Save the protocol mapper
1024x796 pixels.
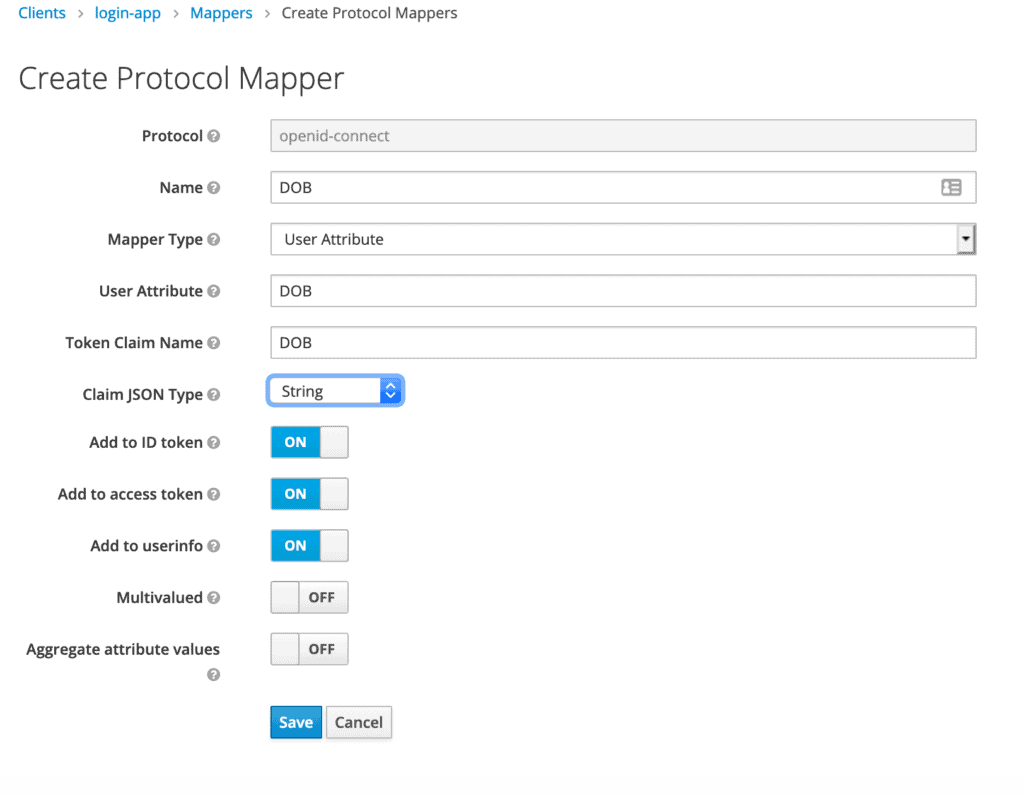point(296,723)
